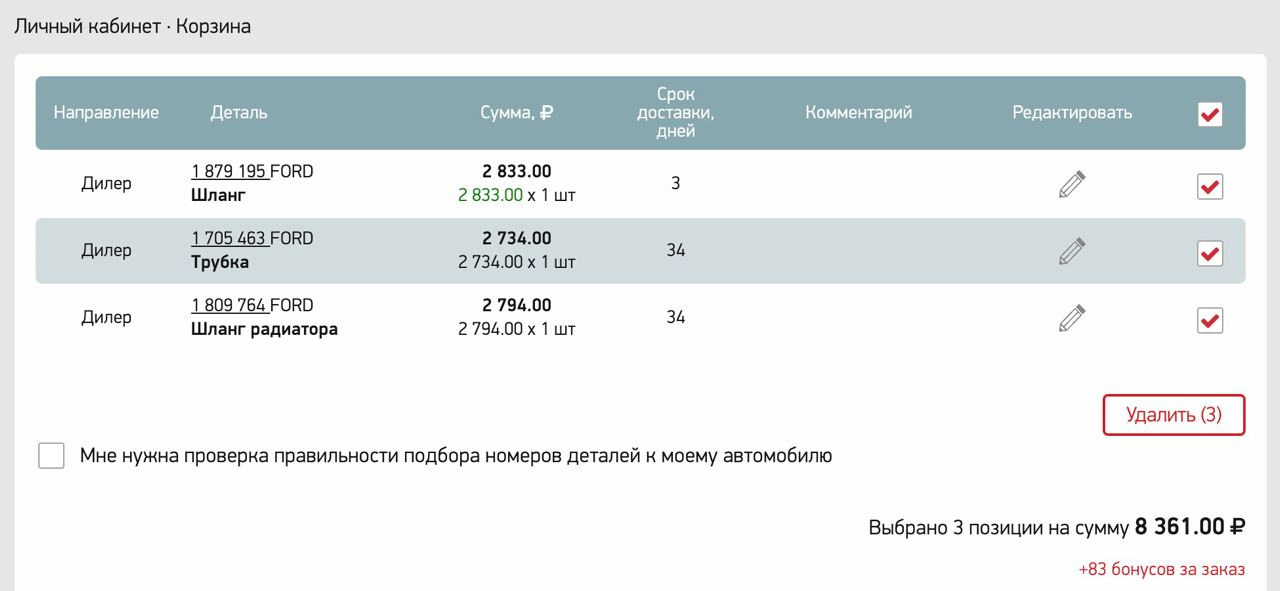The width and height of the screenshot is (1280, 591).
Task: Click the Направление column header
Action: 106,113
